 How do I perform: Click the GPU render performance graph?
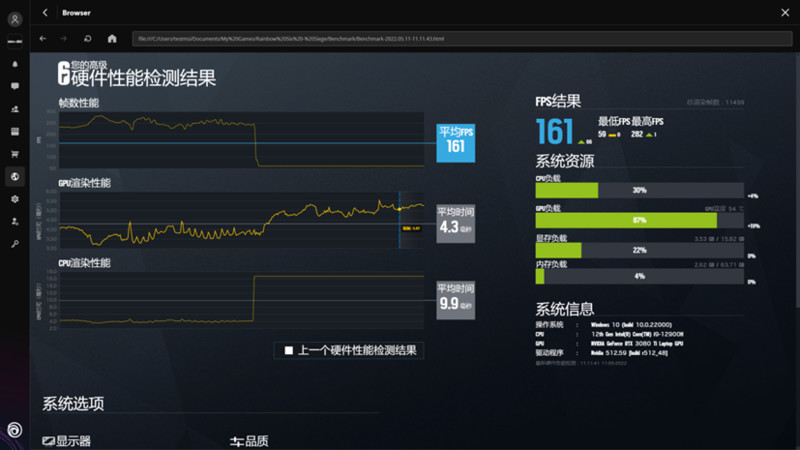pos(241,220)
